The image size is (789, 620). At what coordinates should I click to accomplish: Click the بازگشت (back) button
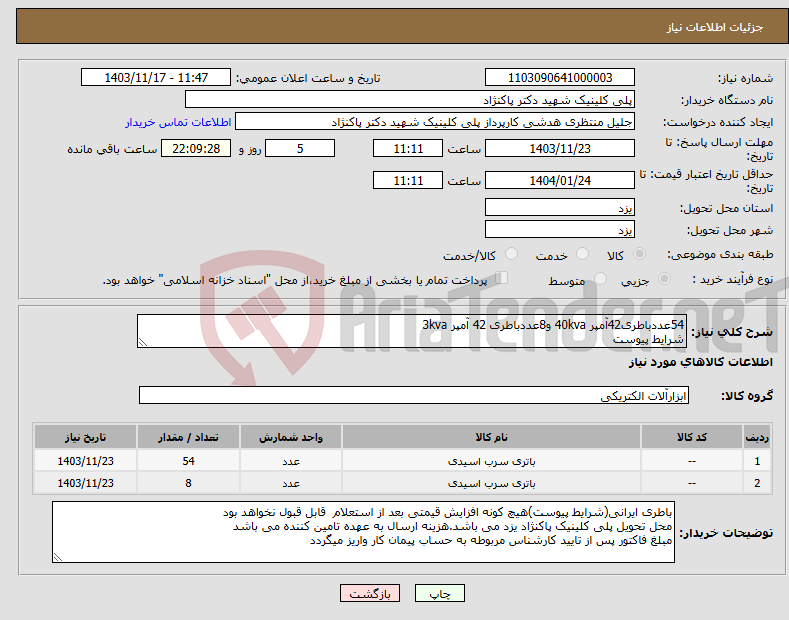coord(370,593)
